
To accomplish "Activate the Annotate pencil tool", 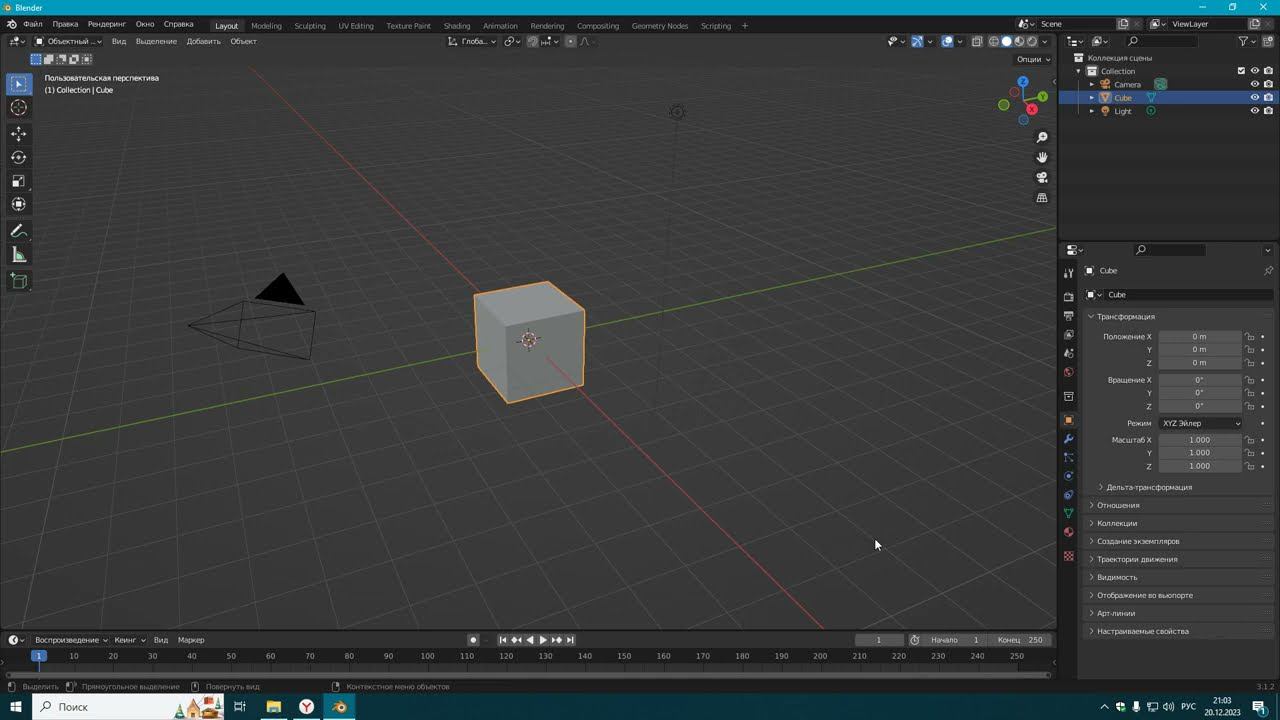I will (x=18, y=231).
